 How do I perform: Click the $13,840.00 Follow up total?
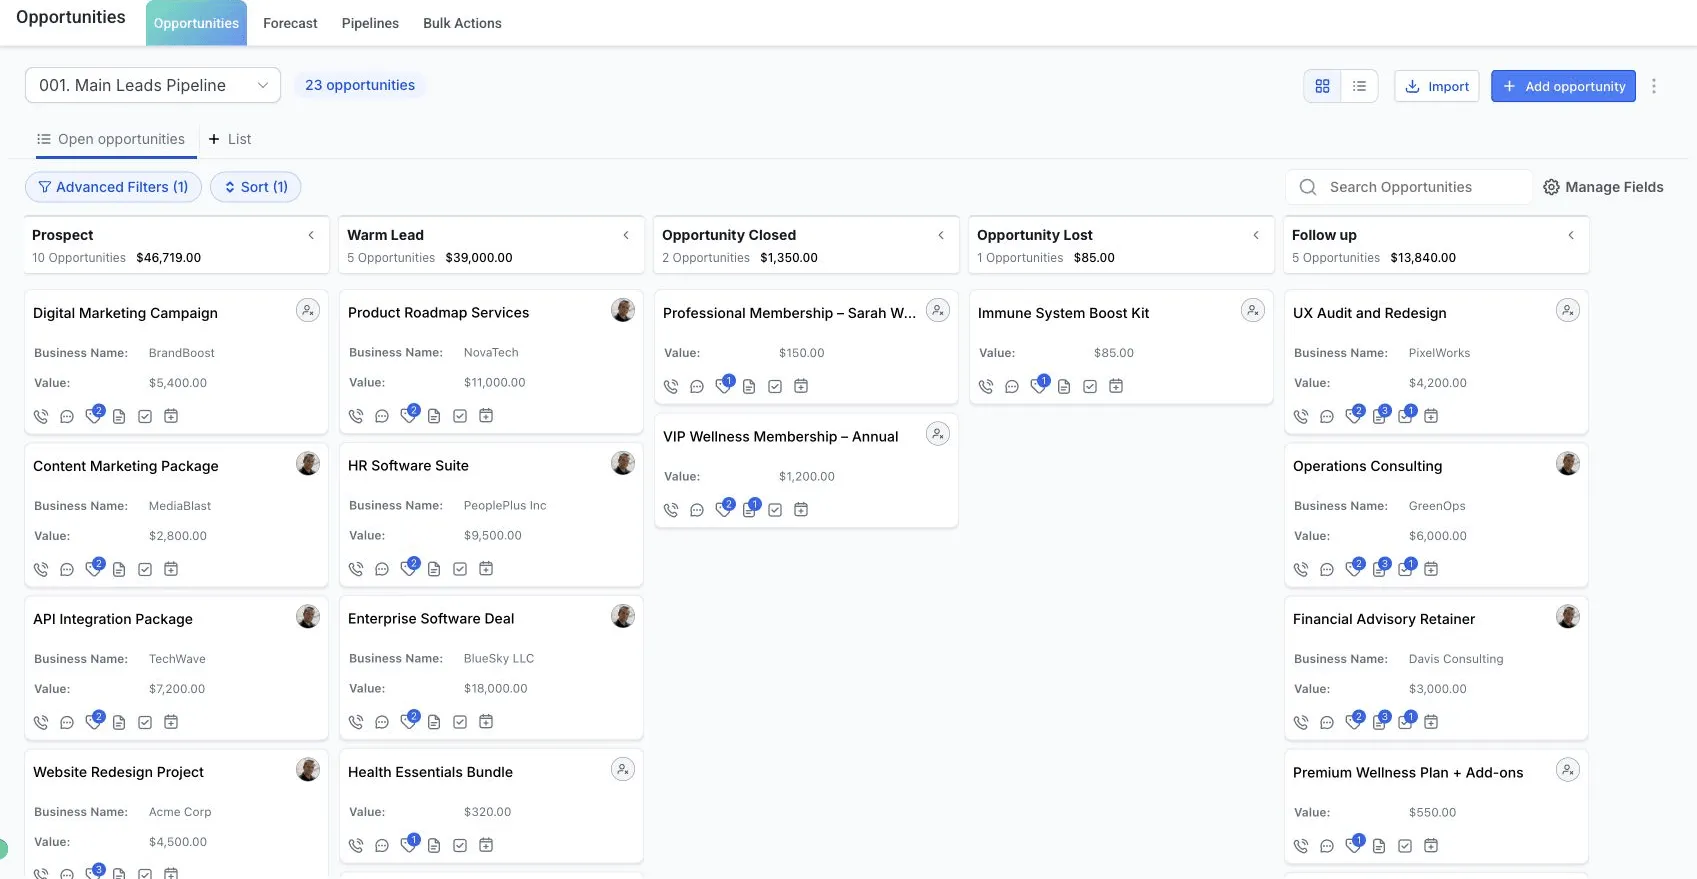pos(1423,258)
